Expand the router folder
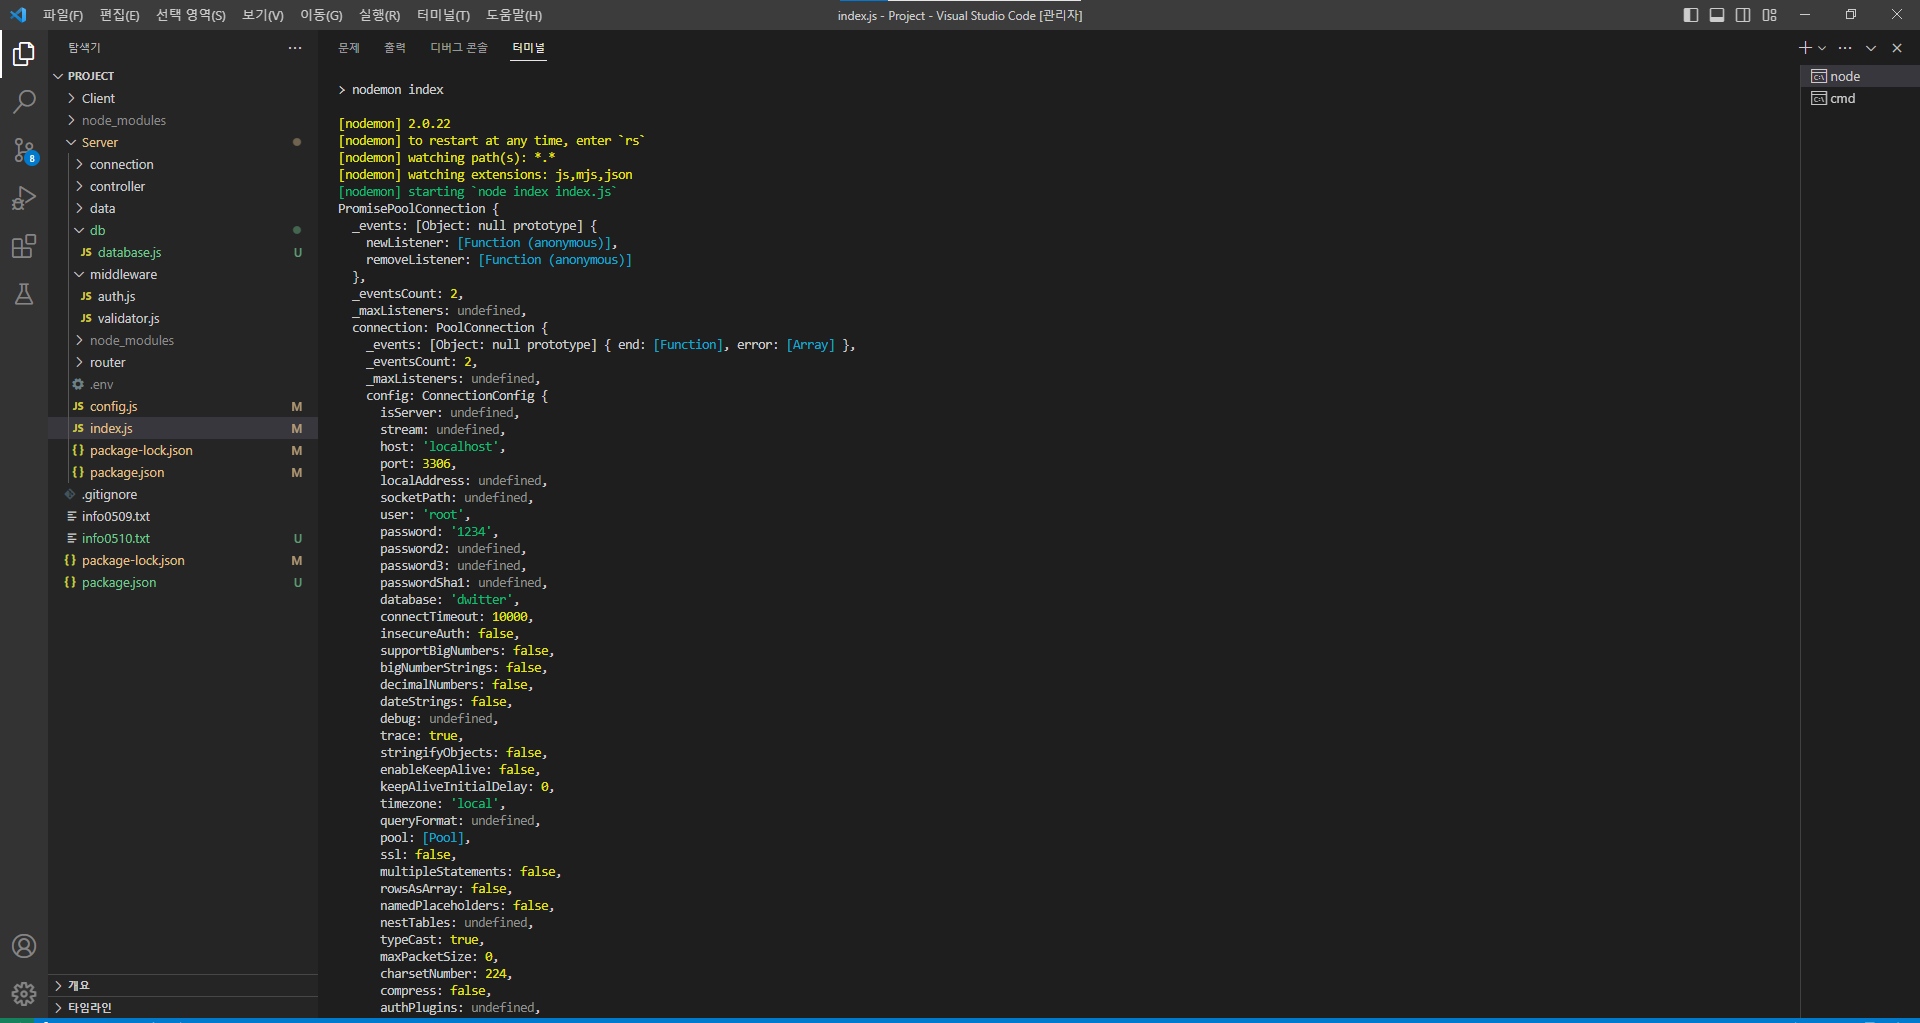 (x=183, y=362)
